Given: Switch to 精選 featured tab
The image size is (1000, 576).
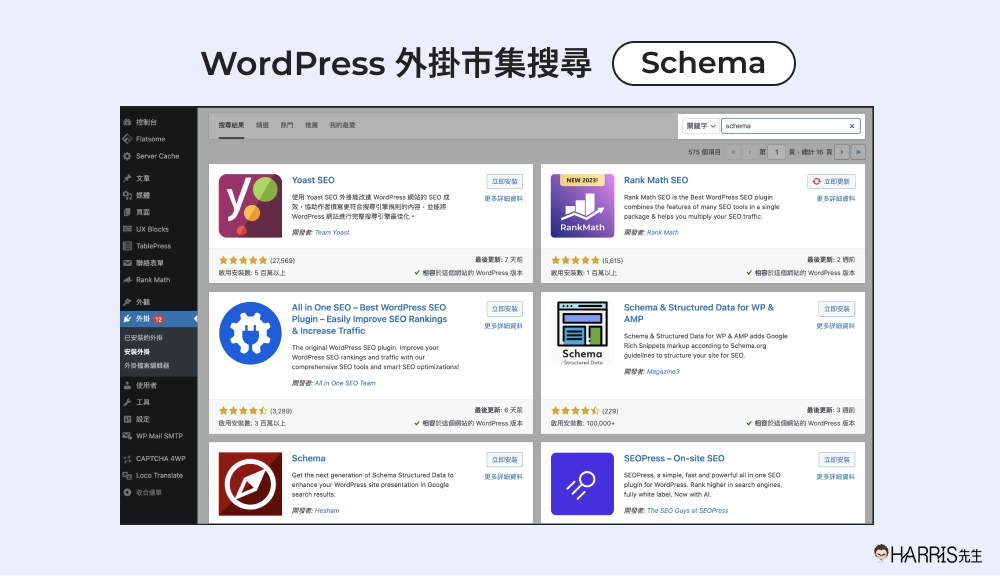Looking at the screenshot, I should [x=262, y=126].
